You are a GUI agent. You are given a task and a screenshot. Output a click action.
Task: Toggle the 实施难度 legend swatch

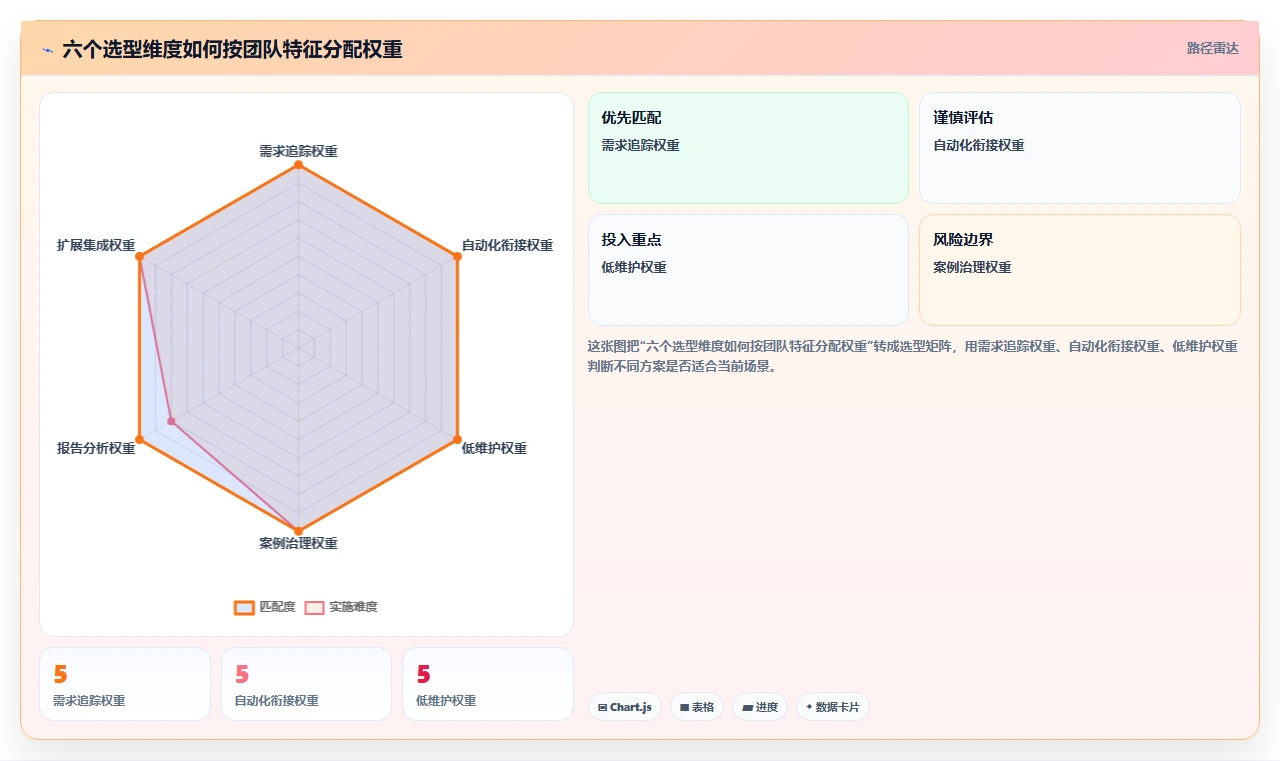click(315, 607)
